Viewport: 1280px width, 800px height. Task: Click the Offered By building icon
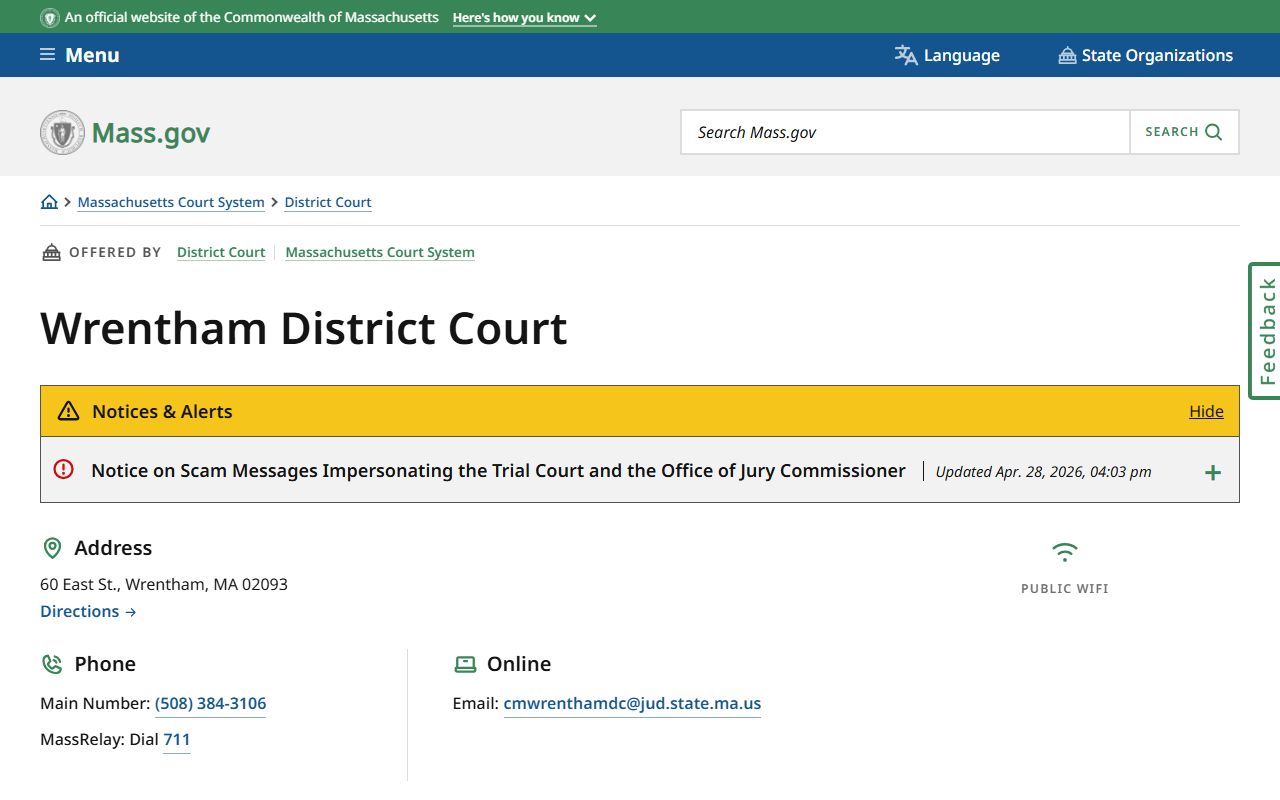(51, 252)
